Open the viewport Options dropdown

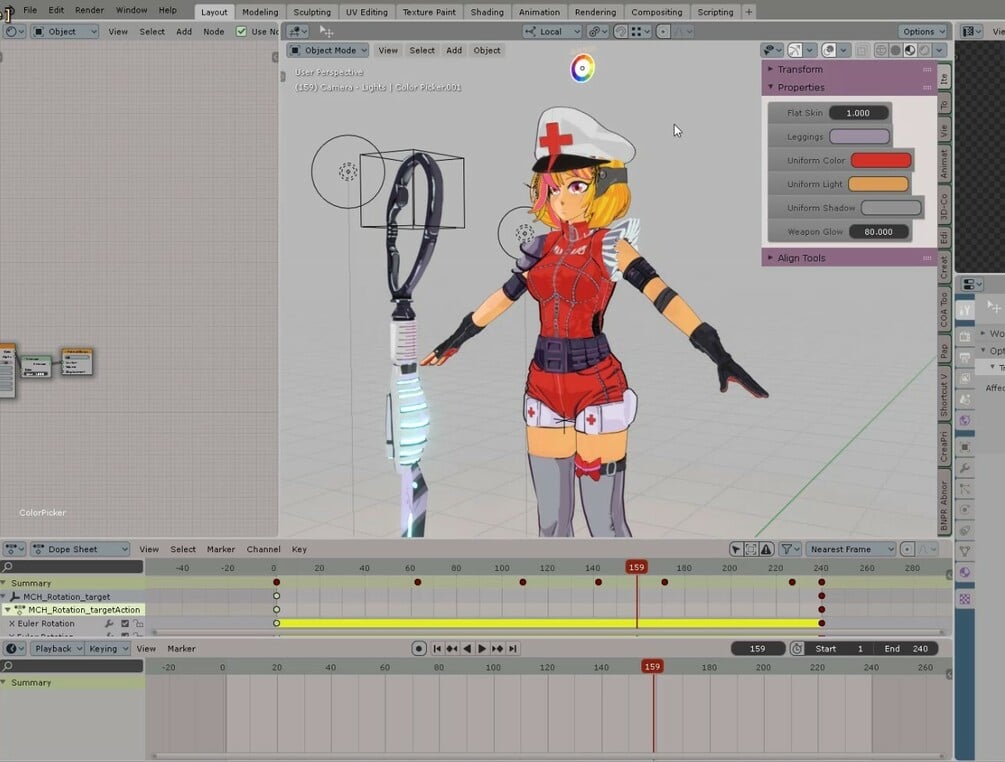tap(923, 31)
